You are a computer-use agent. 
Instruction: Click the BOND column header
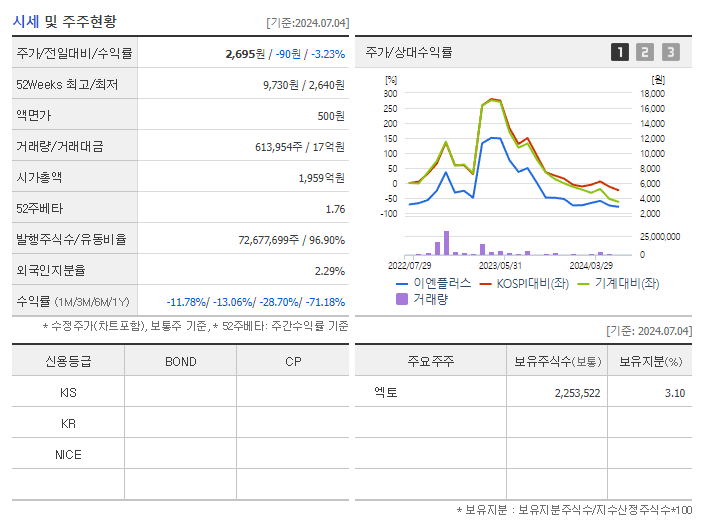[181, 362]
